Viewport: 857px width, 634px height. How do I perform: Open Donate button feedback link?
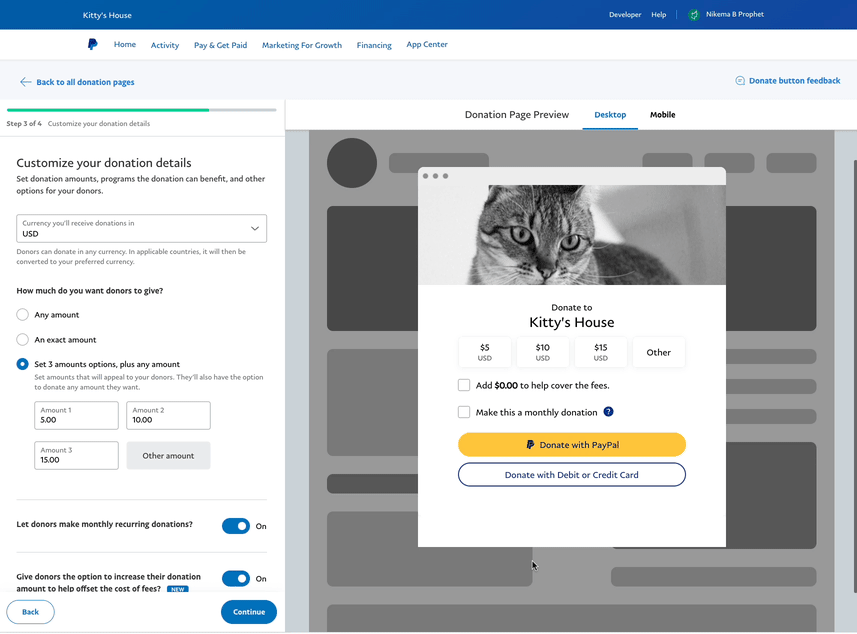(794, 80)
